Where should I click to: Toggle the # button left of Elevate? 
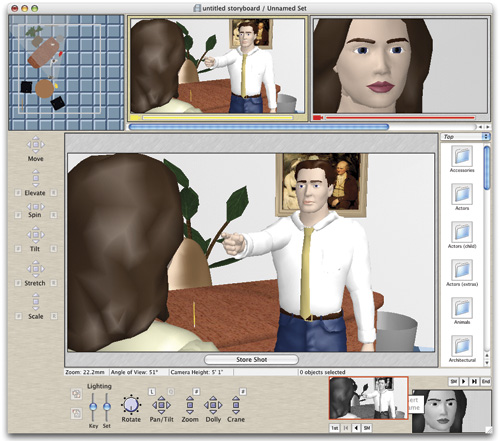18,193
